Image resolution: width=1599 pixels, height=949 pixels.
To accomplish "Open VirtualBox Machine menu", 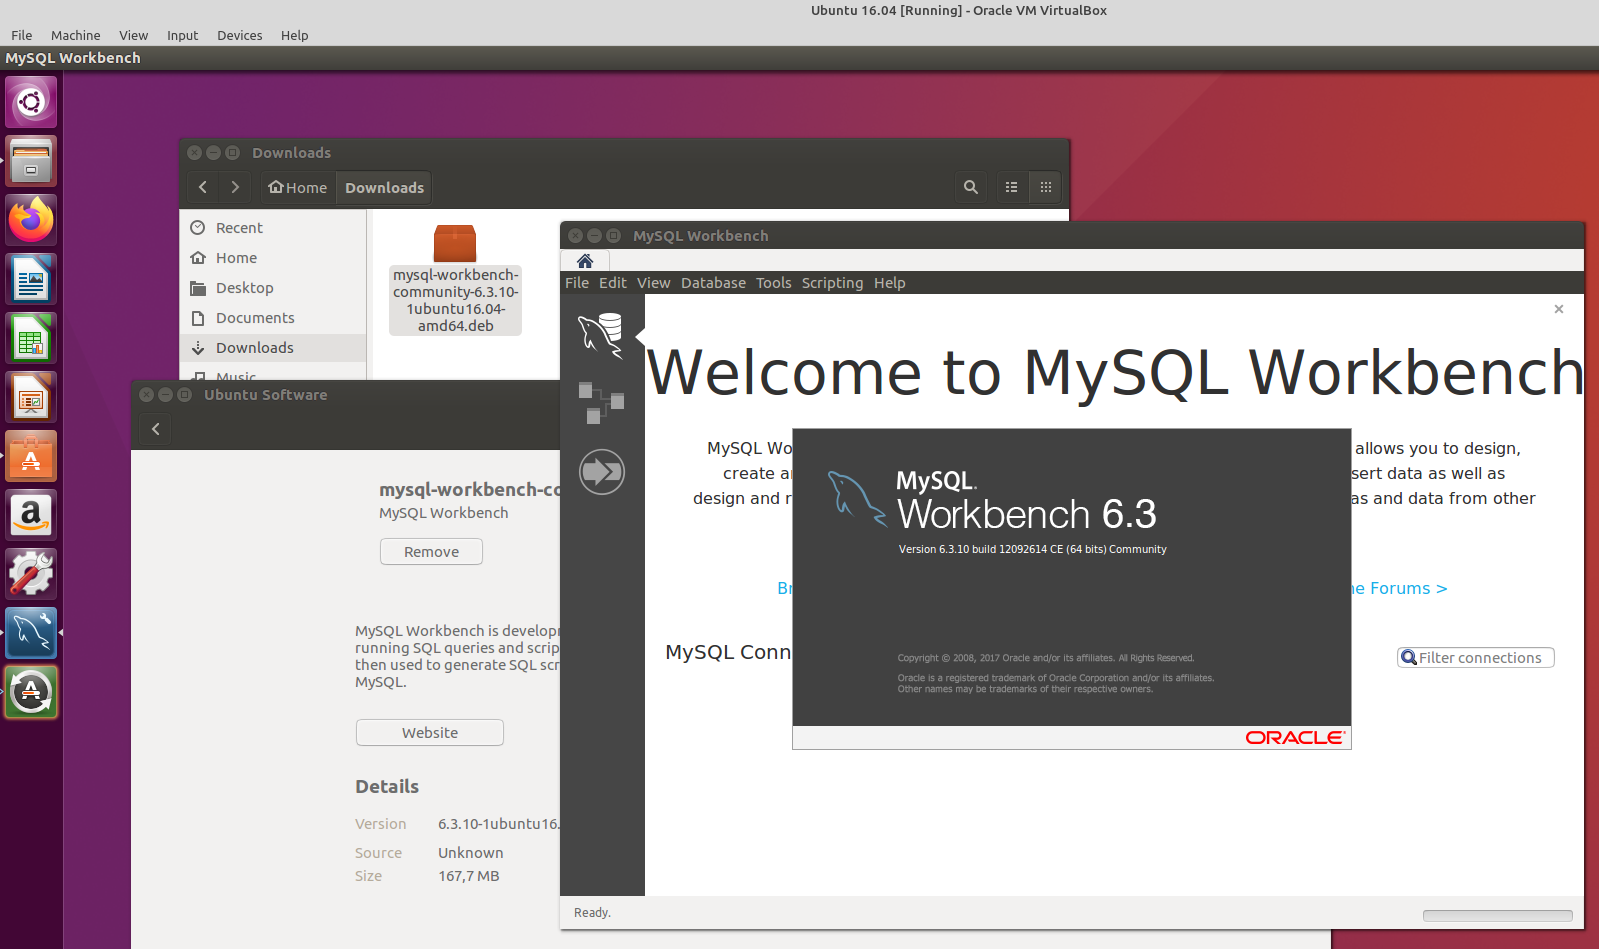I will point(76,35).
